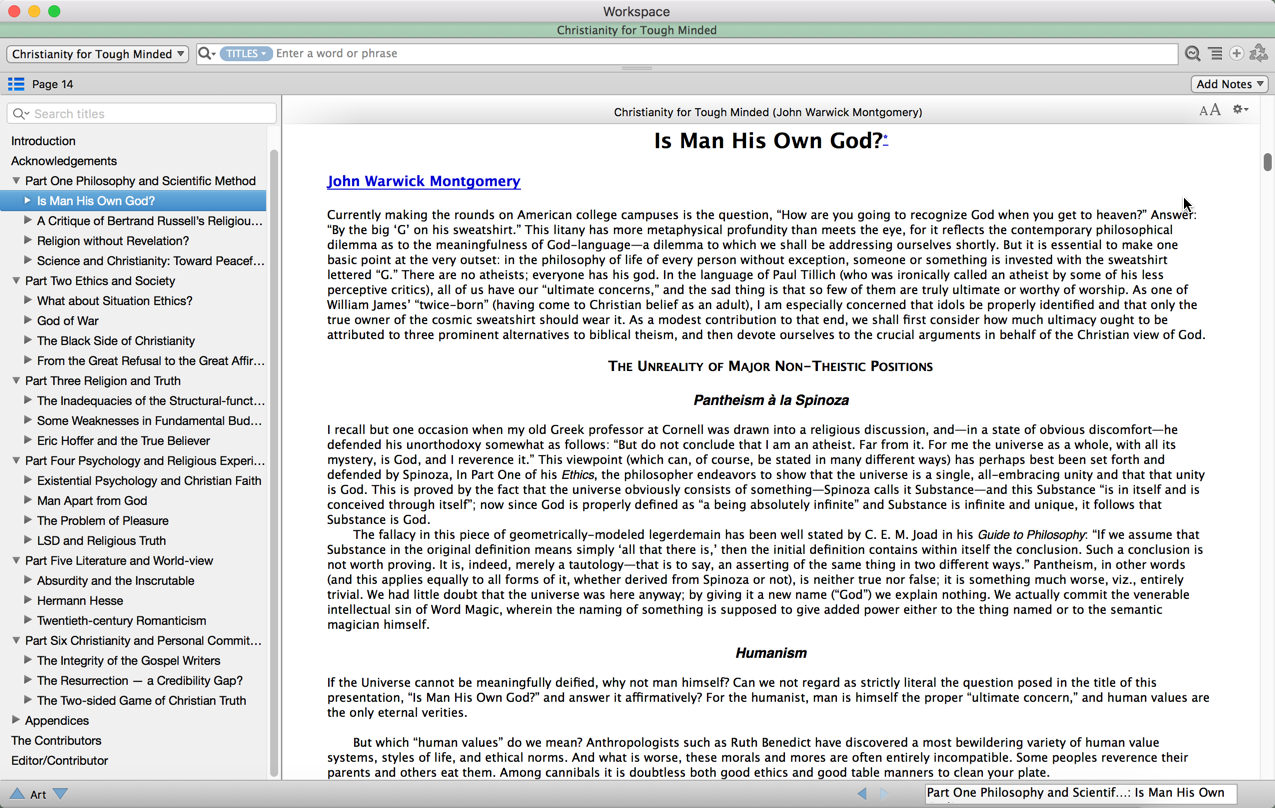Expand the Hermann Hesse entry
This screenshot has height=808, width=1275.
coord(28,601)
